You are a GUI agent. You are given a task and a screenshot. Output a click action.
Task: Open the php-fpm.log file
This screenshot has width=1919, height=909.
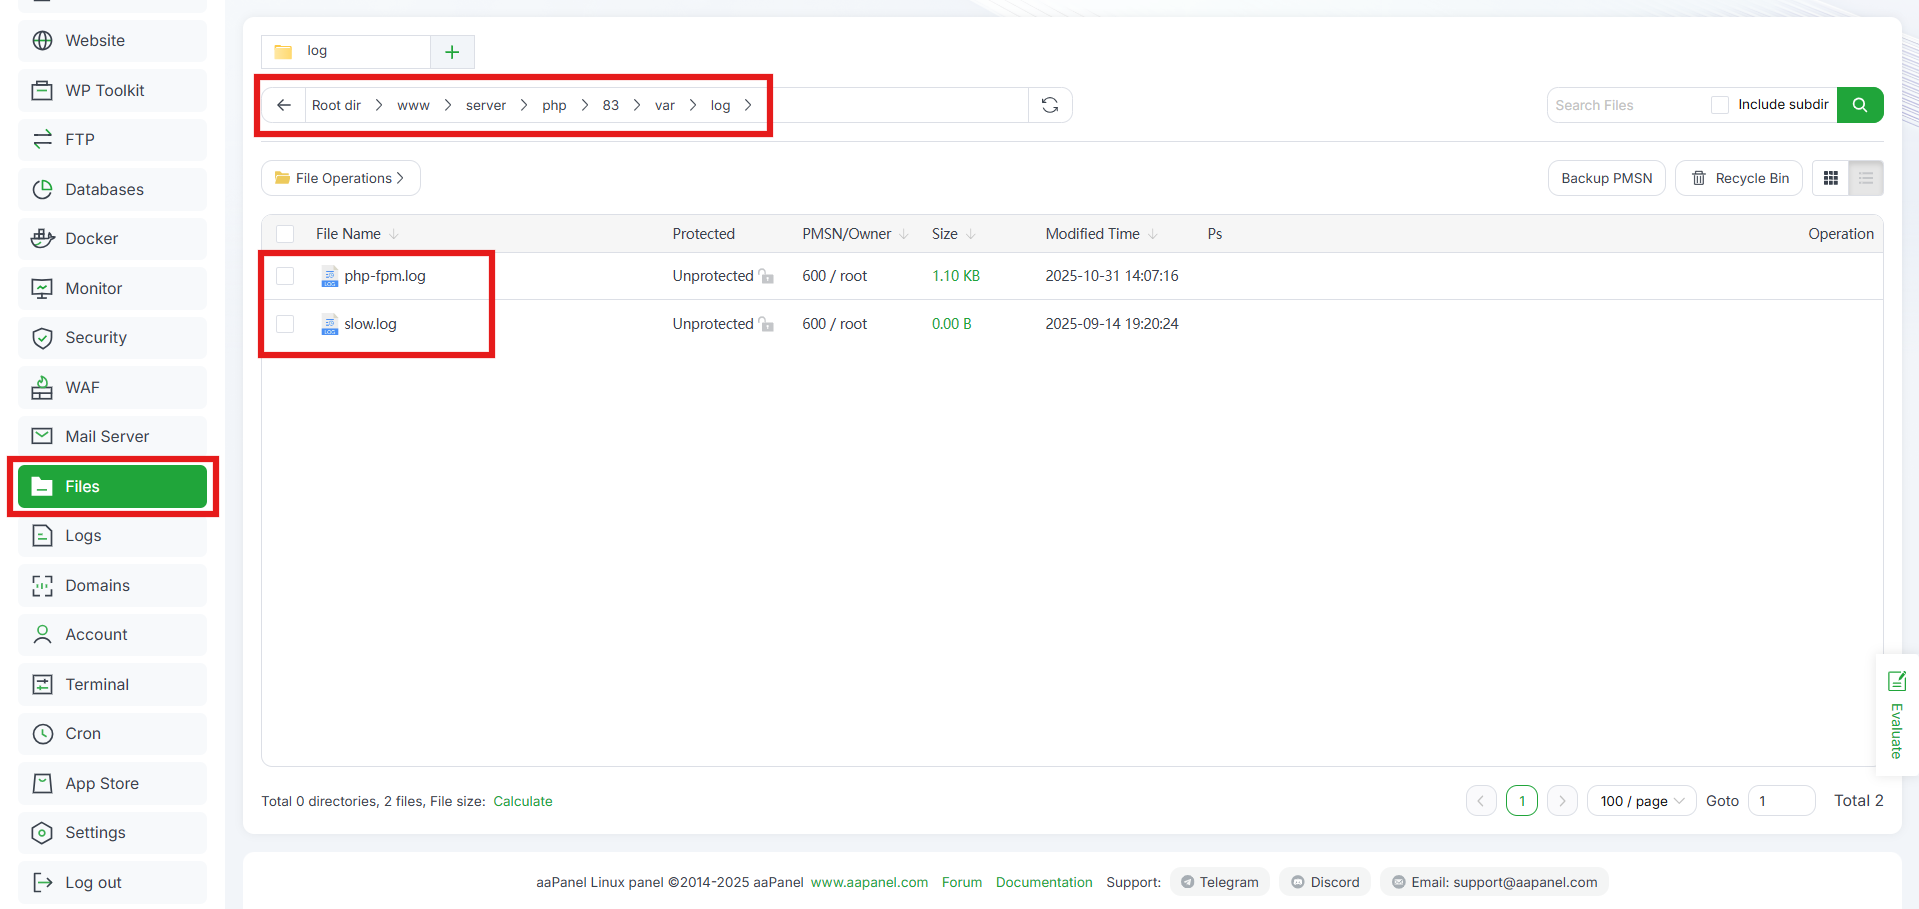pos(385,276)
